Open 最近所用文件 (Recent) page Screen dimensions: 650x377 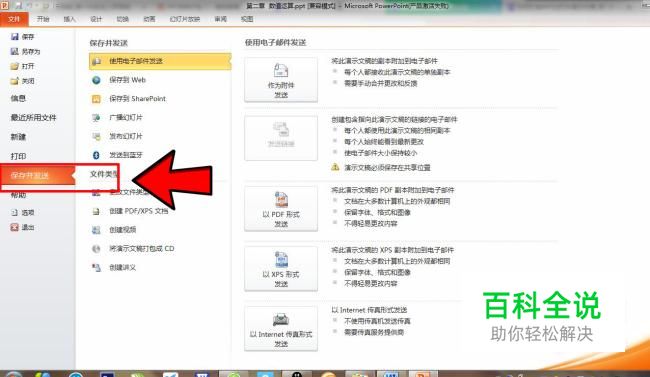point(33,118)
